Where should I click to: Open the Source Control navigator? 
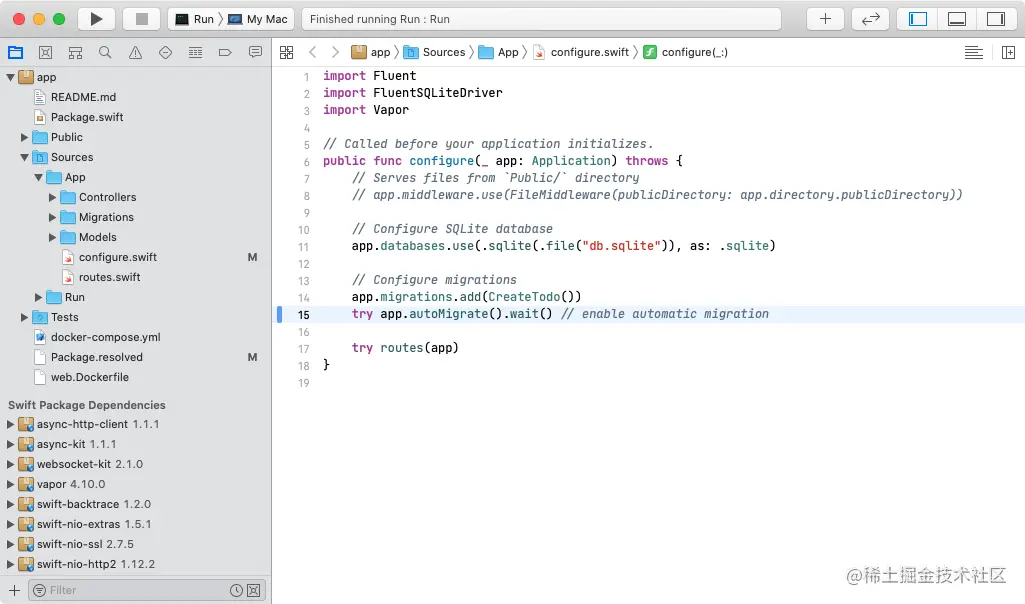45,52
